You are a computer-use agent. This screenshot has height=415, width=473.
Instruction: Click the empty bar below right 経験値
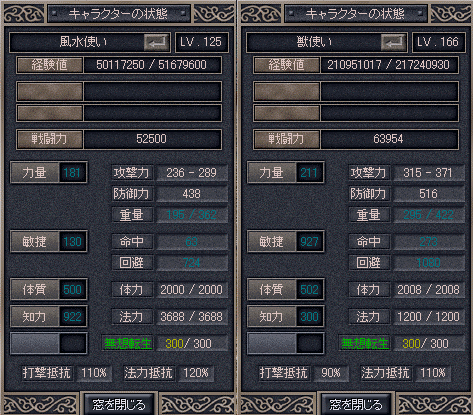356,91
